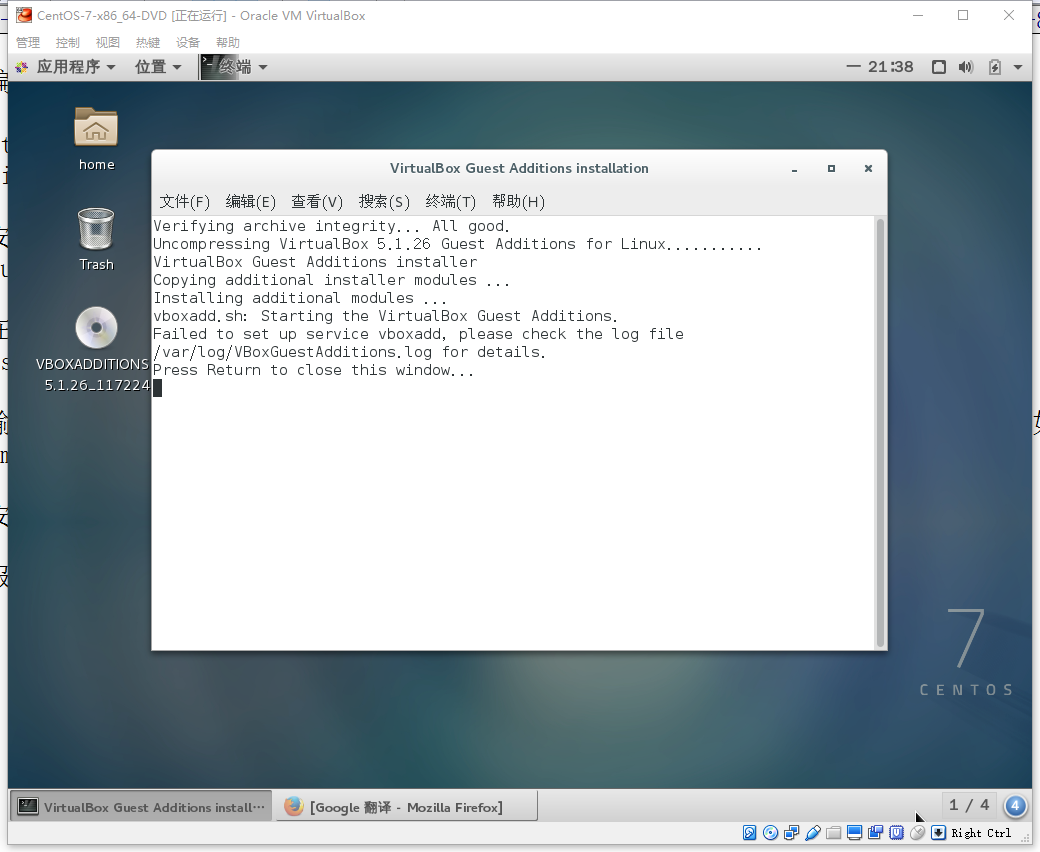1040x852 pixels.
Task: Click the hard disk activity icon in status bar
Action: click(749, 833)
